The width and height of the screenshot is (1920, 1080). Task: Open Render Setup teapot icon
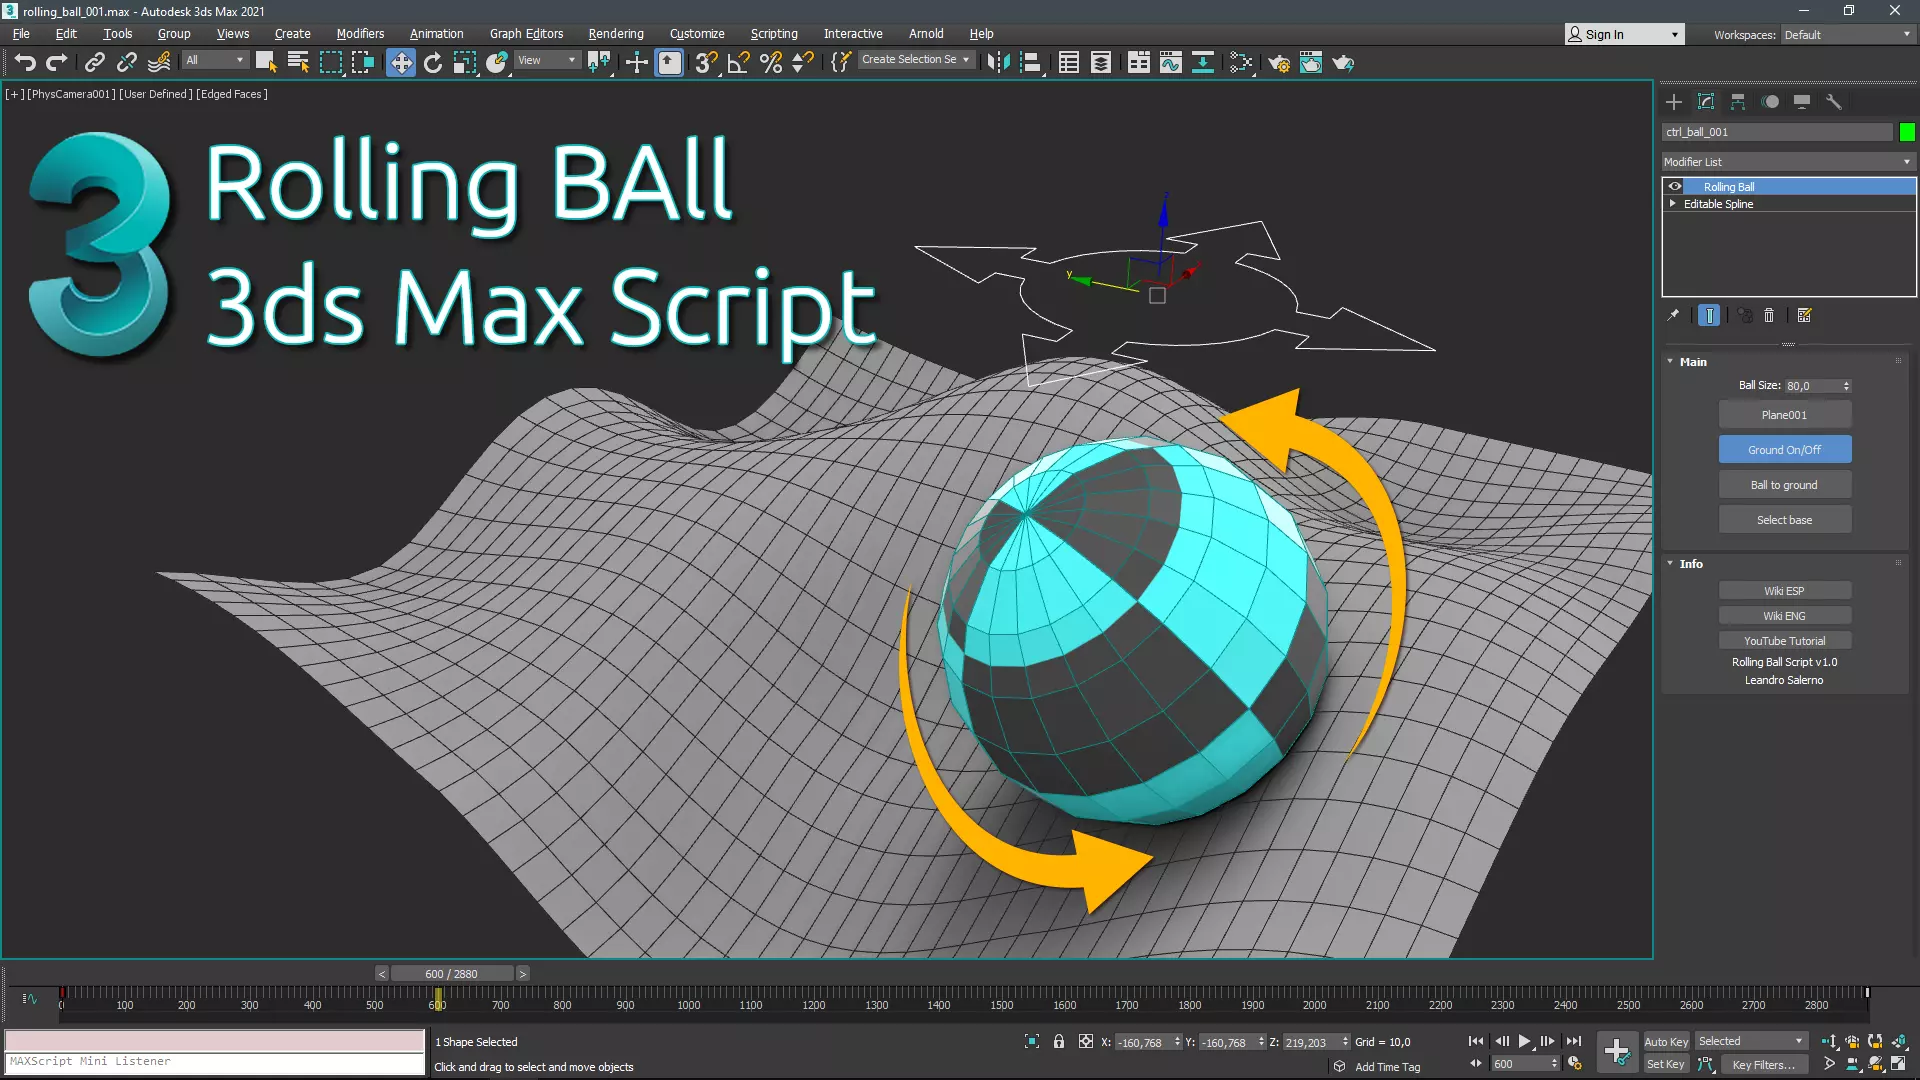[1279, 62]
